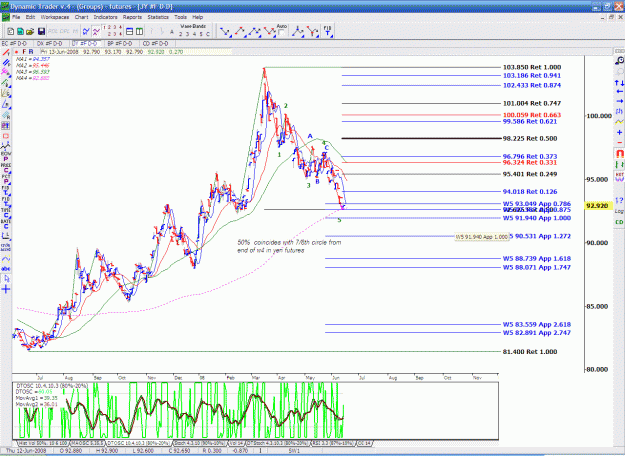Click the floppy disk save icon
The image size is (625, 456).
click(x=41, y=31)
